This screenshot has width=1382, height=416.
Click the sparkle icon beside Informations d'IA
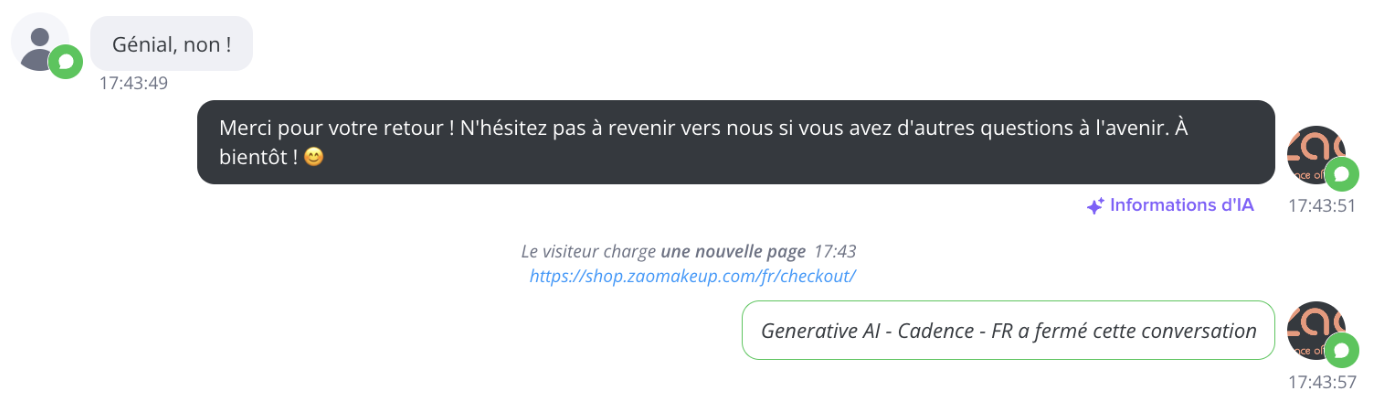coord(1095,206)
